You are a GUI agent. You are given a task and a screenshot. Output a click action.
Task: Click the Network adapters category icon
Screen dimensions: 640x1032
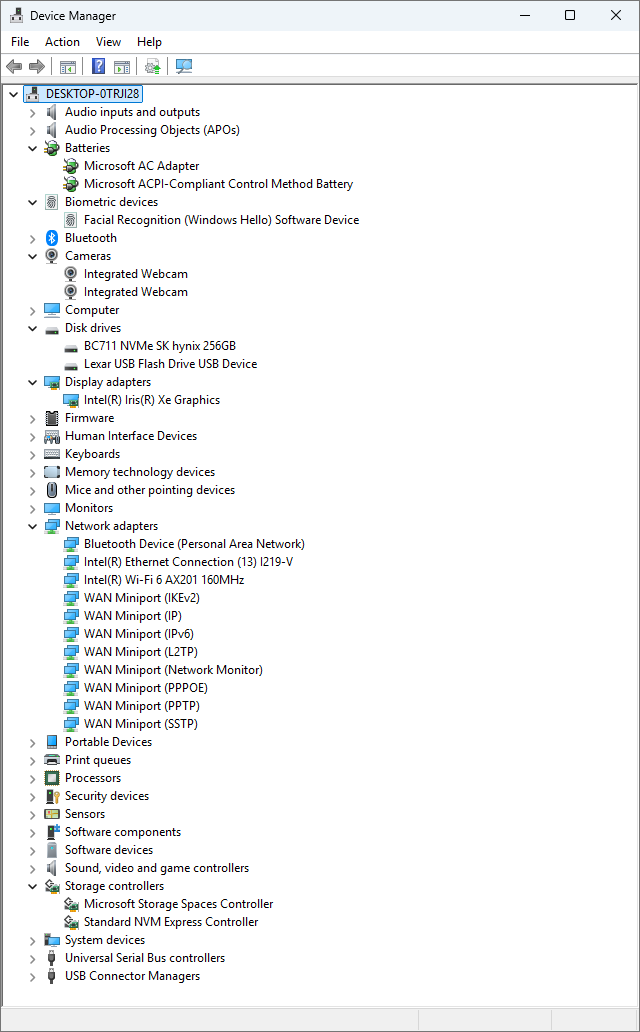click(x=52, y=527)
